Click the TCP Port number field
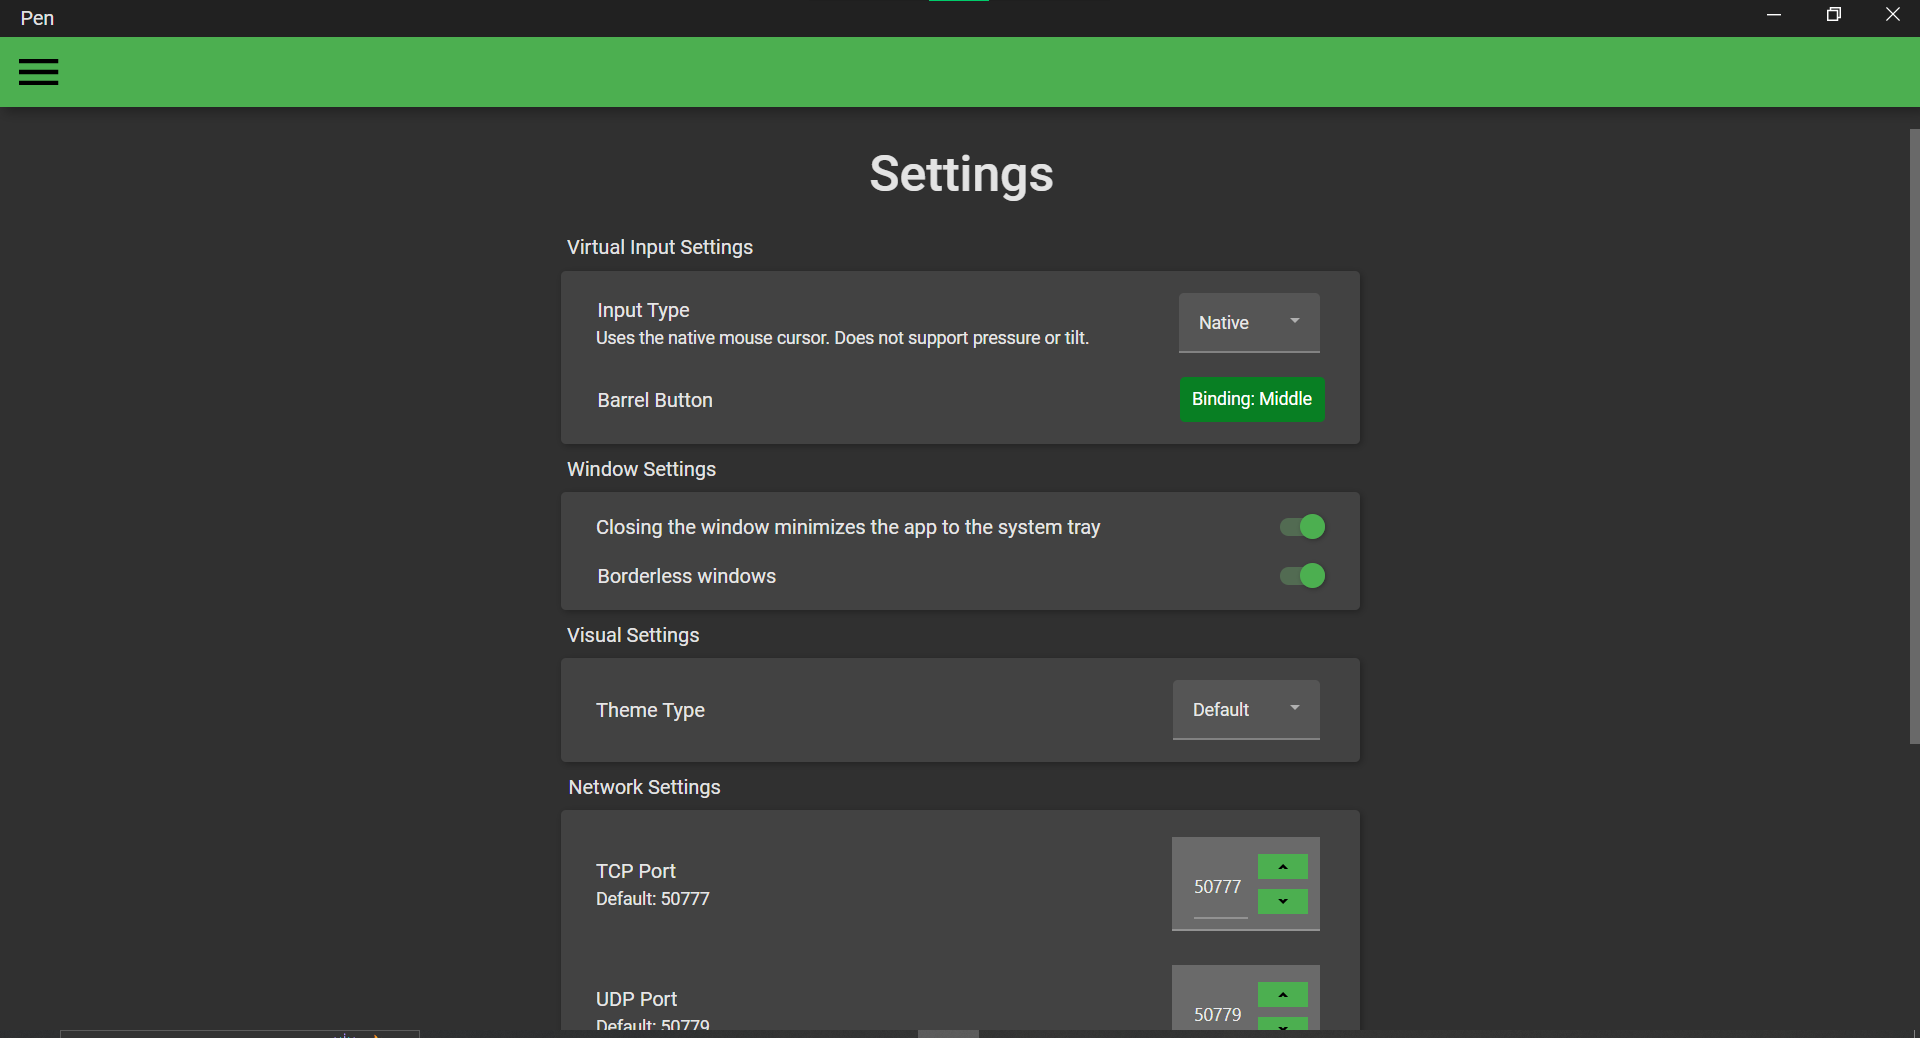This screenshot has height=1038, width=1920. coord(1217,887)
